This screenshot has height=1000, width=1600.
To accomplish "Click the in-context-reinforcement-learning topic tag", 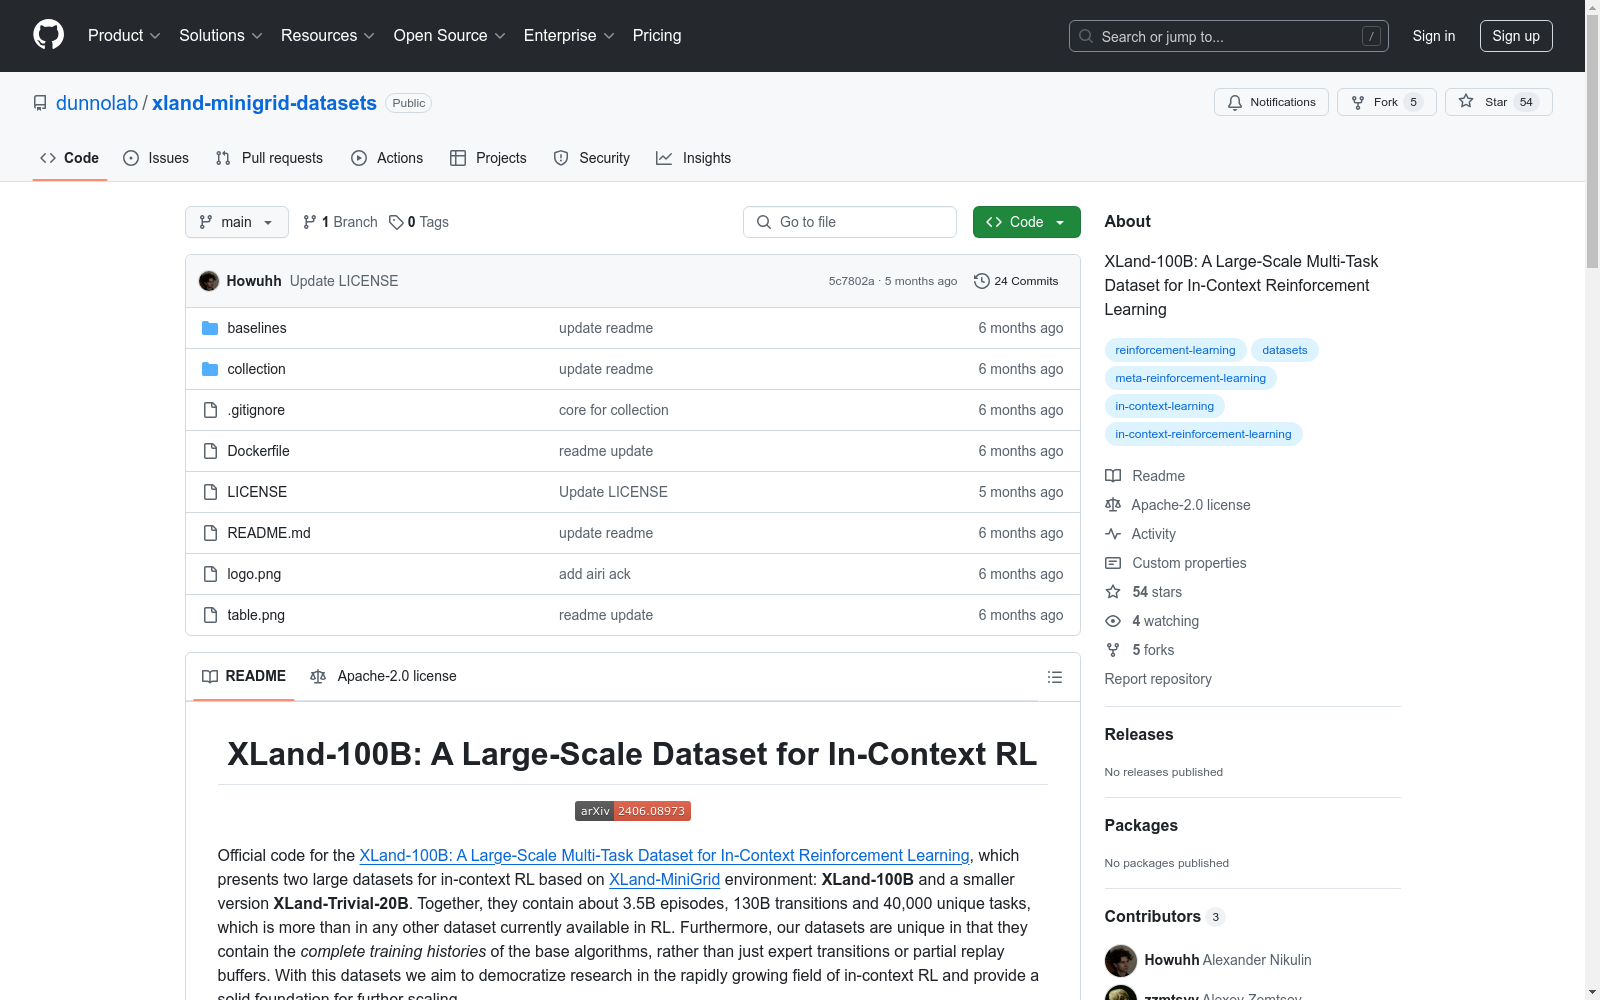I will pyautogui.click(x=1203, y=434).
